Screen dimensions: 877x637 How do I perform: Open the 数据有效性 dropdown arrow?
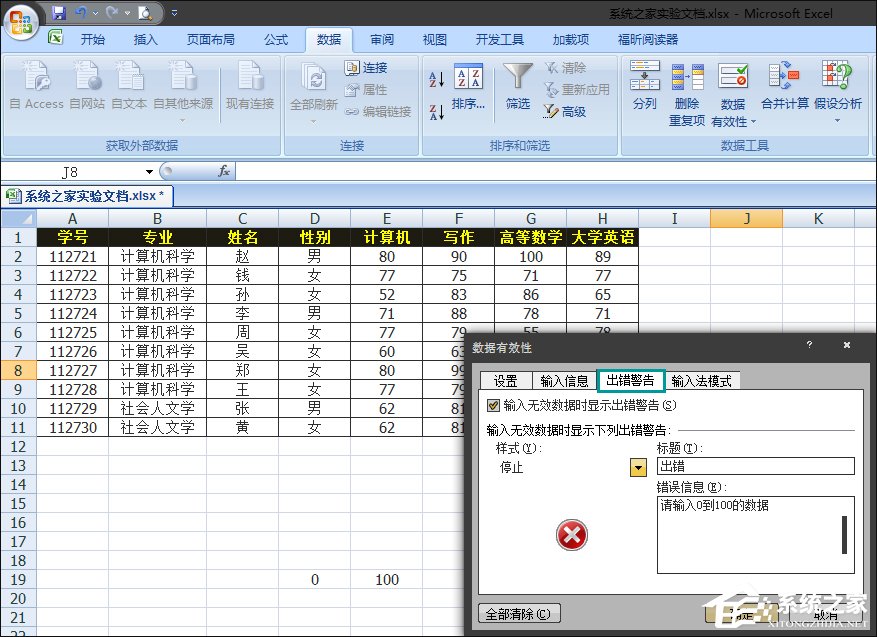752,121
